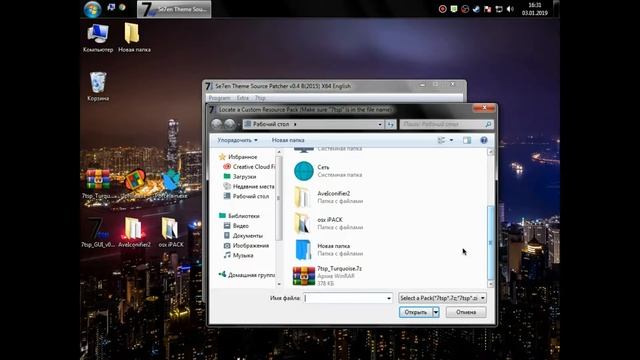
Task: Click the volume speaker tray icon
Action: coord(510,9)
